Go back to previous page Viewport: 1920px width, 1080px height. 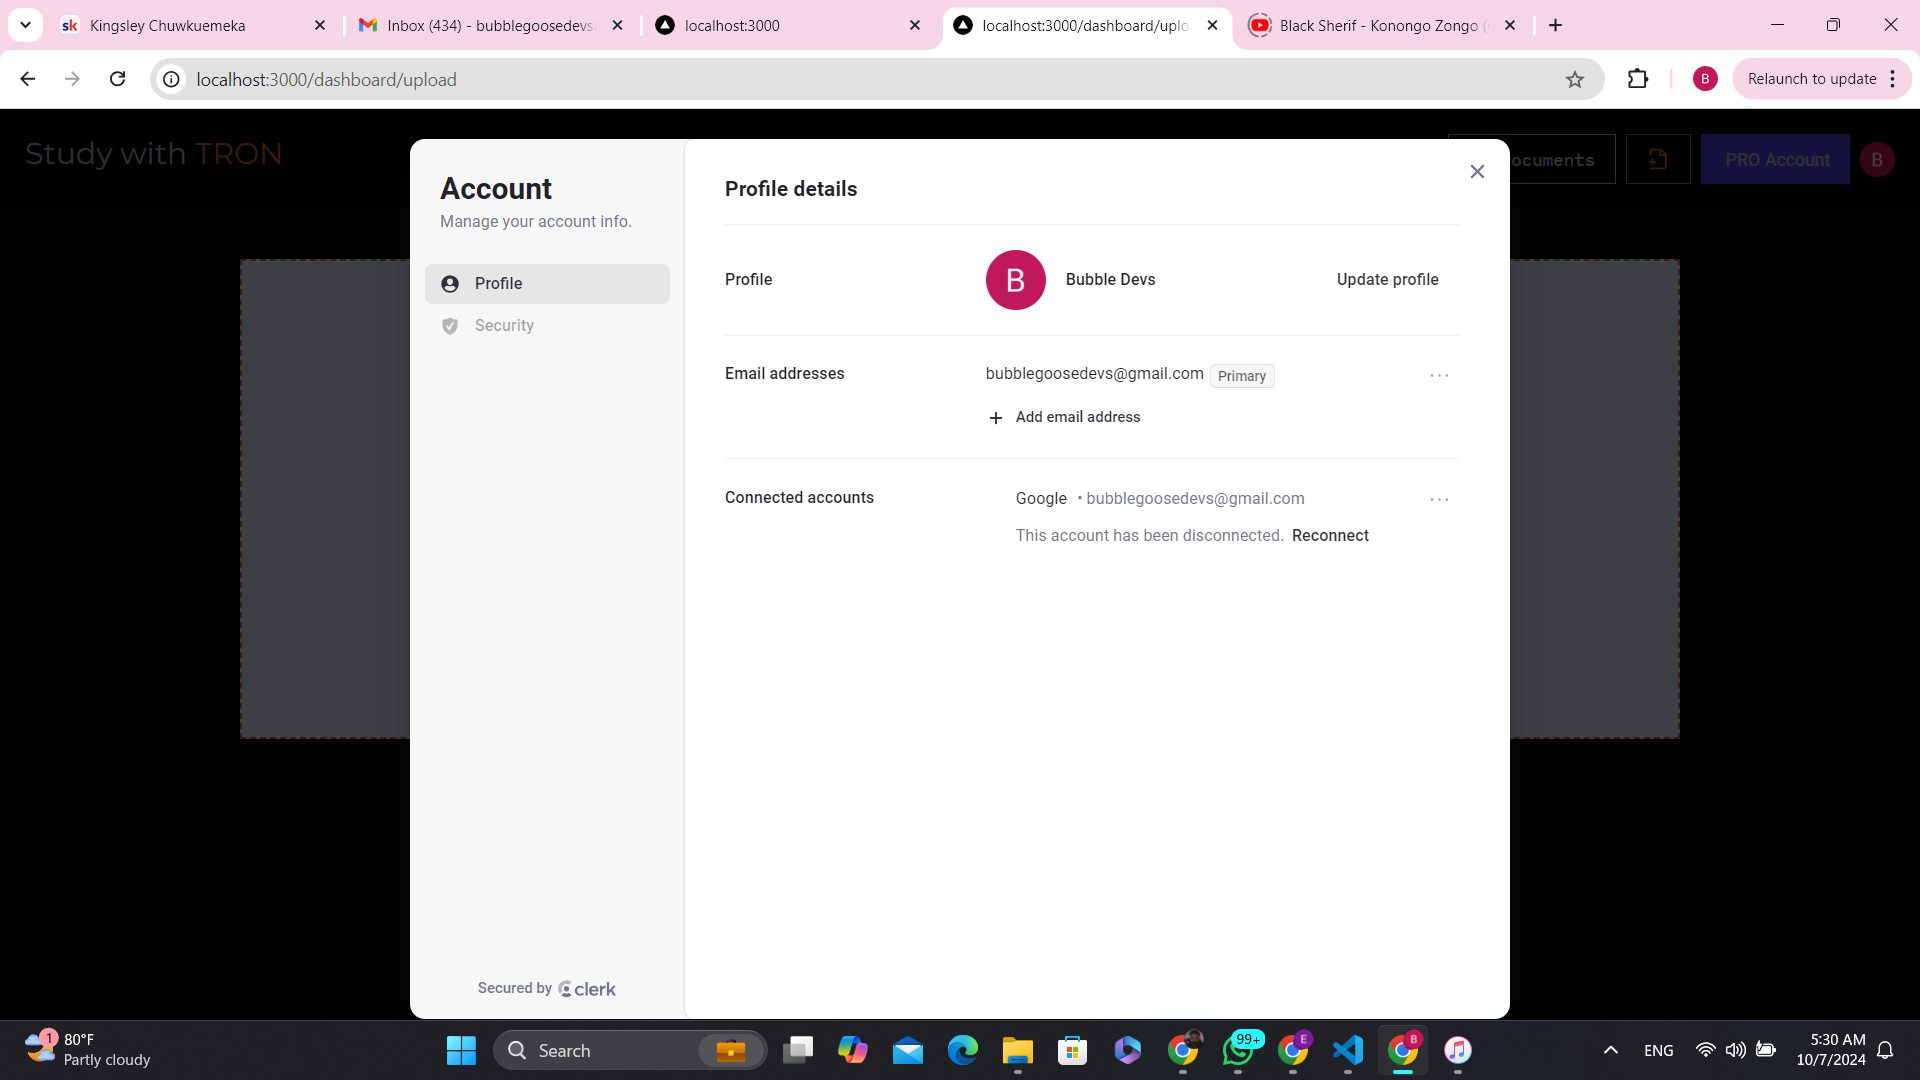pos(28,79)
